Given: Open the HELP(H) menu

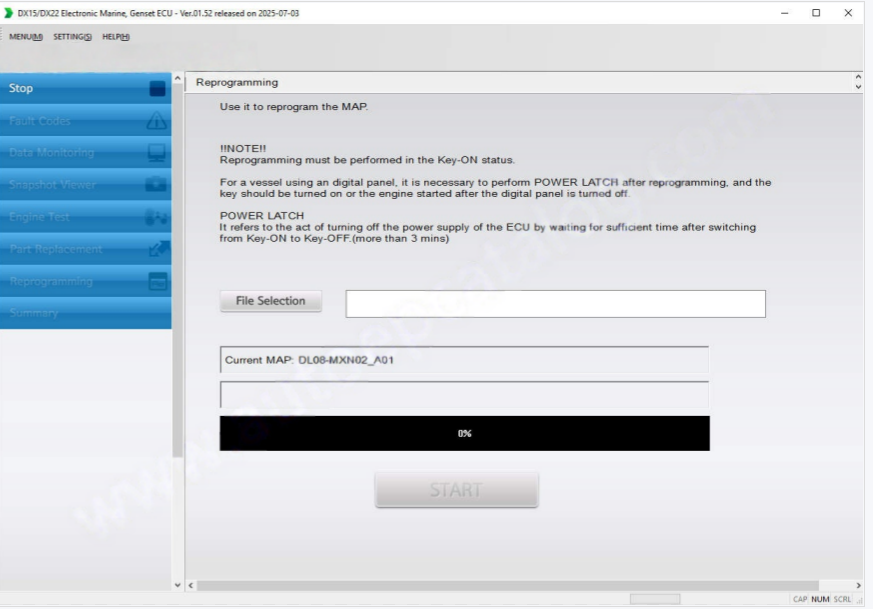Looking at the screenshot, I should (x=116, y=37).
